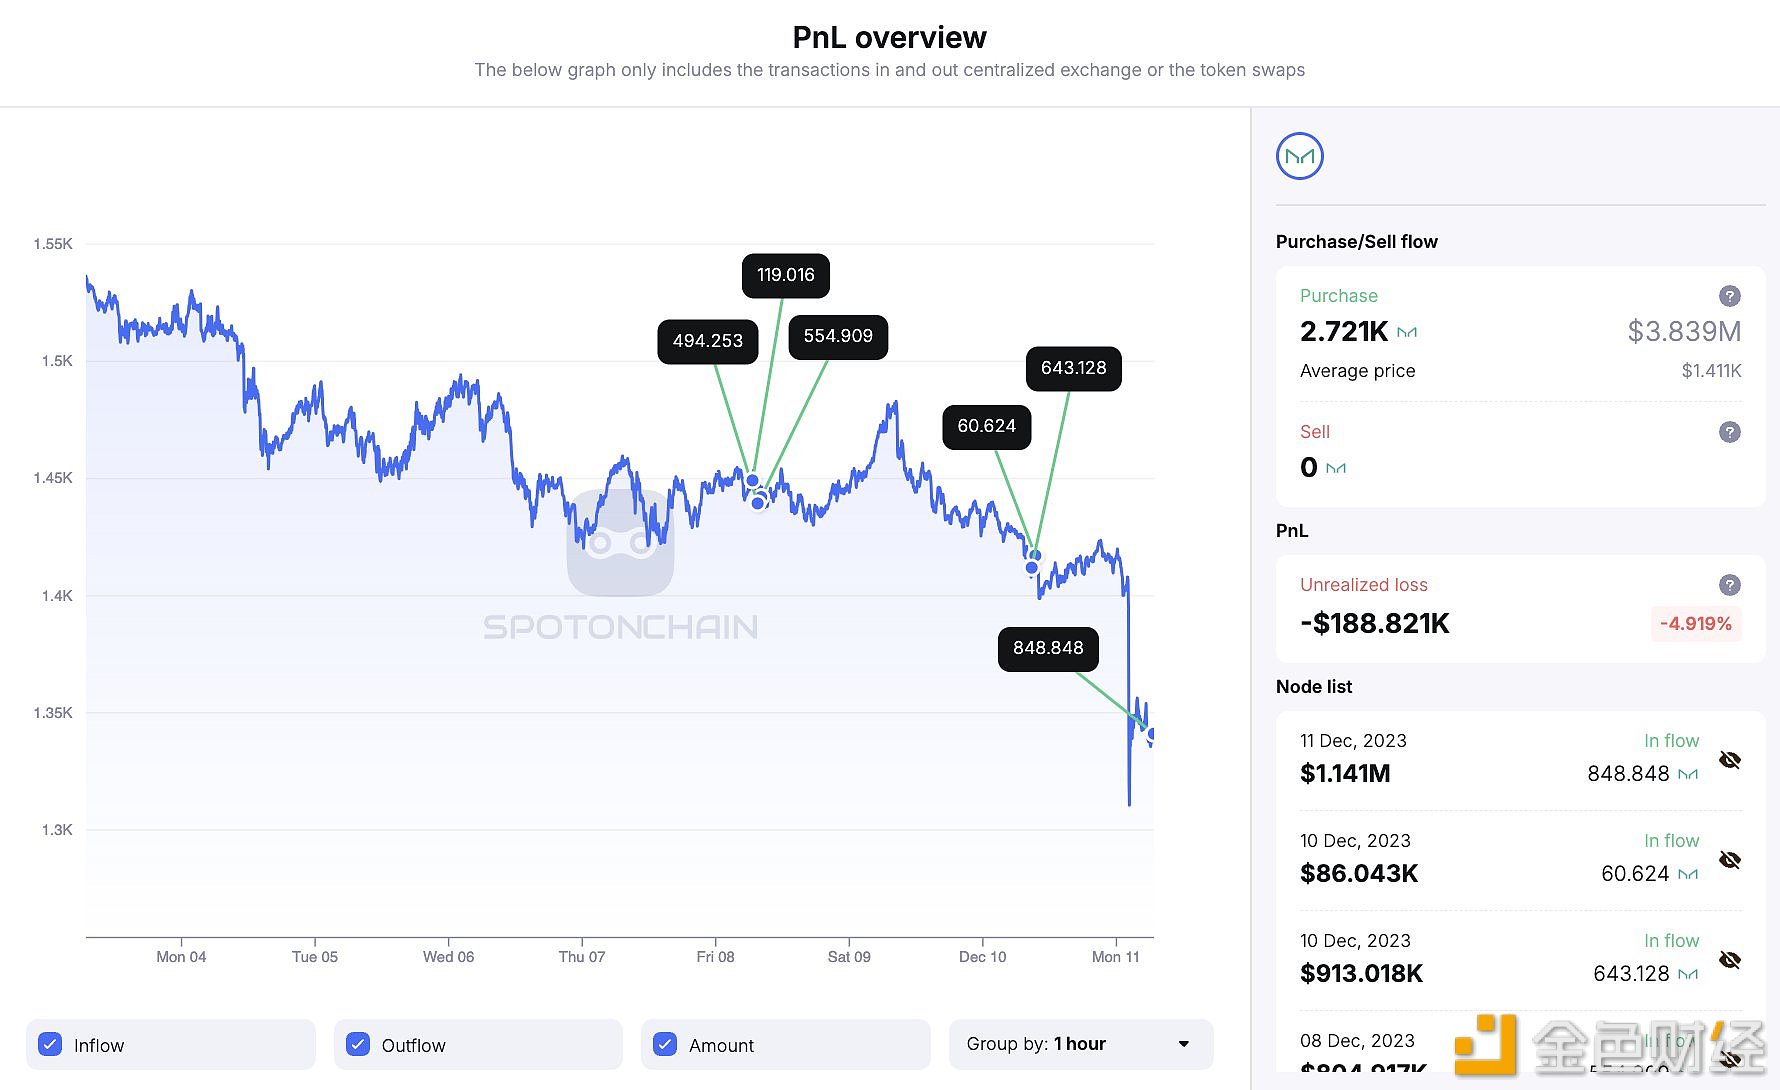Click the MKR token logo icon
This screenshot has width=1780, height=1090.
(x=1300, y=156)
